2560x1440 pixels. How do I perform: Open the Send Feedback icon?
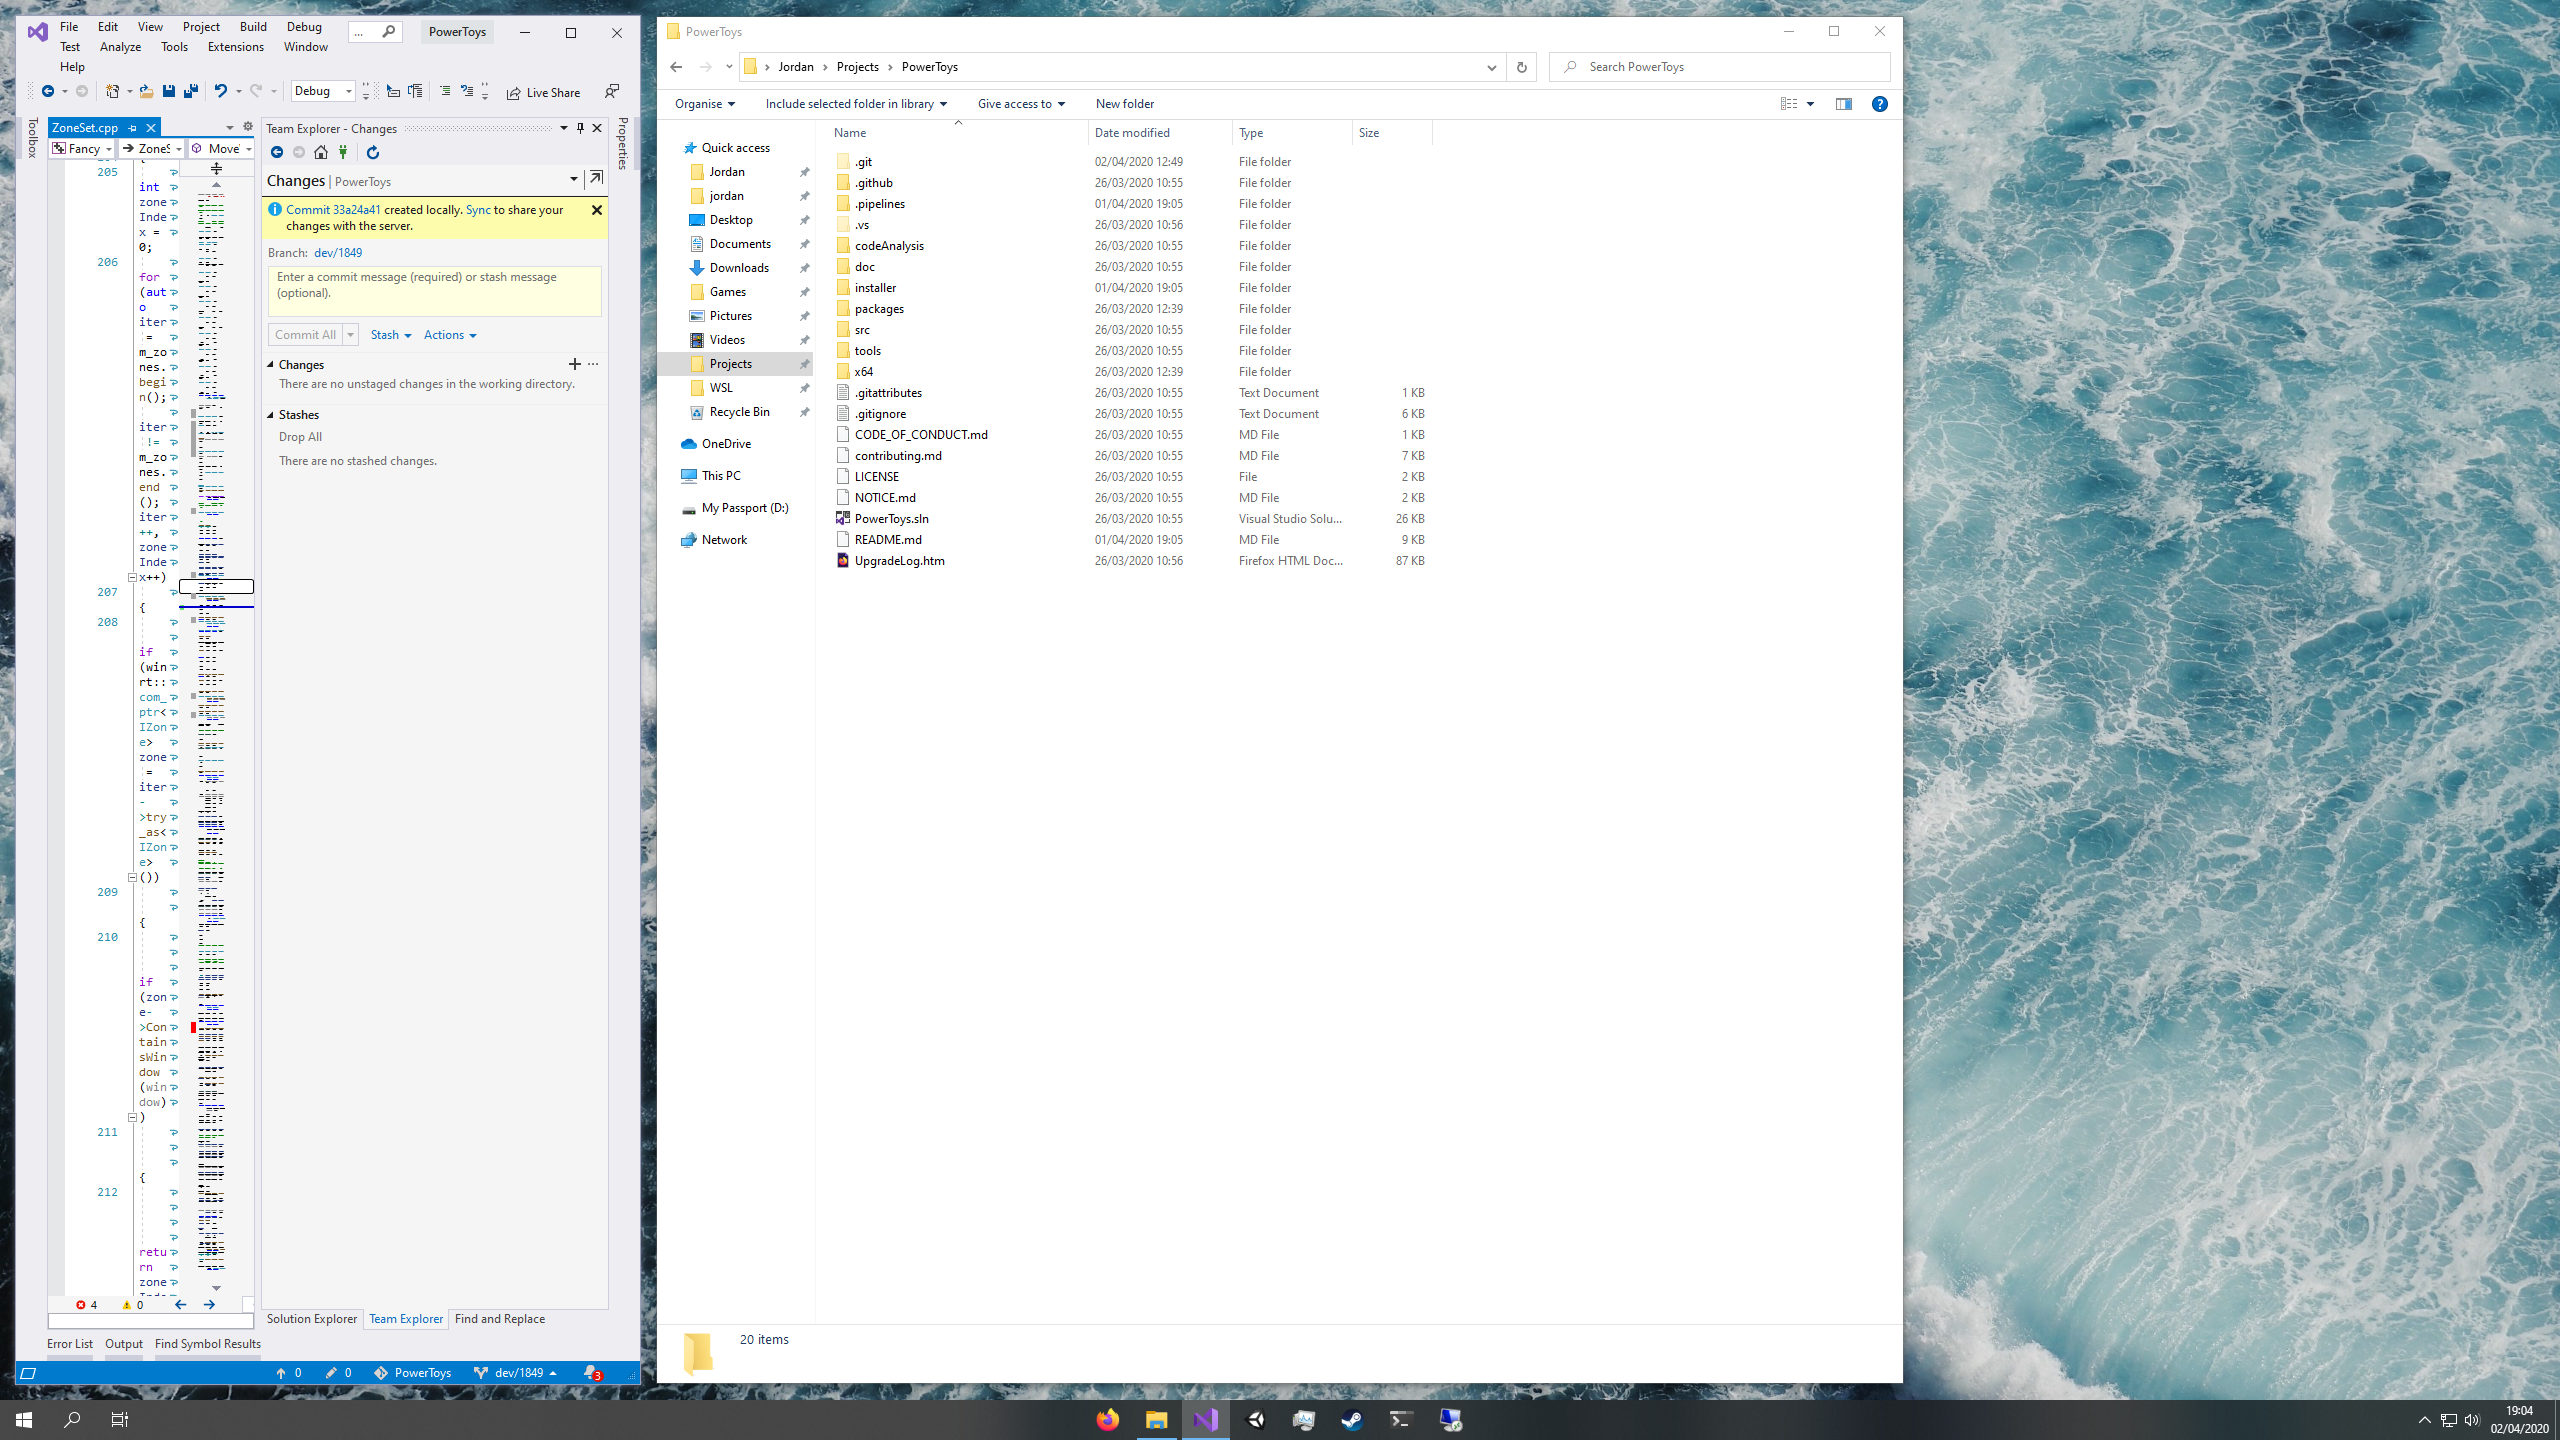pyautogui.click(x=612, y=92)
